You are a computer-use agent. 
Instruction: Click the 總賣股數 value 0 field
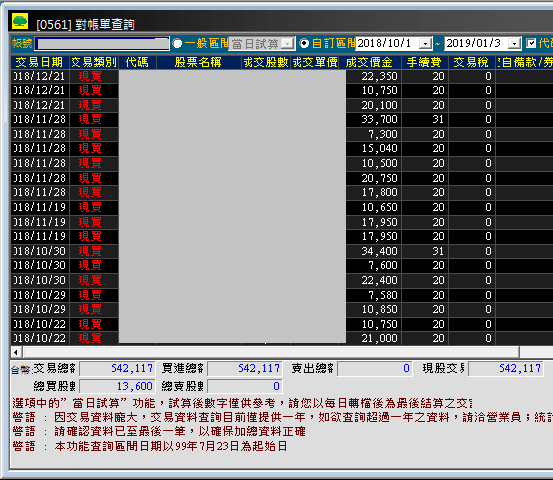[244, 387]
